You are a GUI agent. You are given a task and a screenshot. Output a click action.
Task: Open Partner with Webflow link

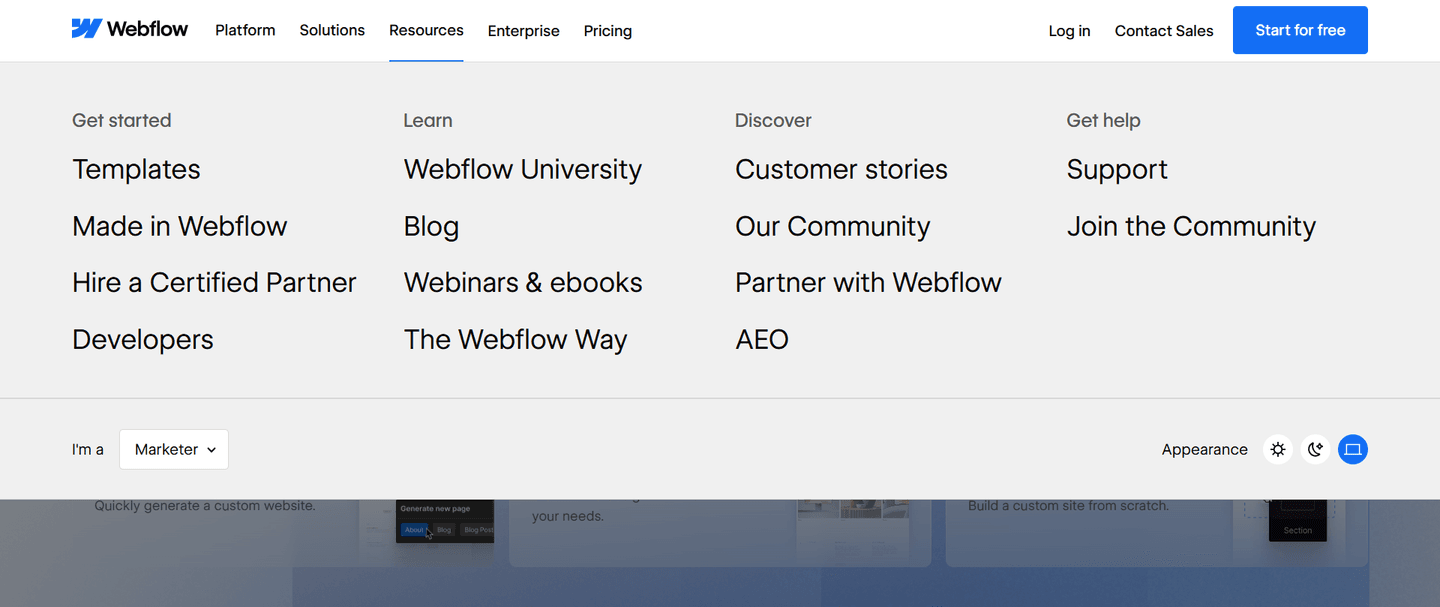click(x=868, y=283)
